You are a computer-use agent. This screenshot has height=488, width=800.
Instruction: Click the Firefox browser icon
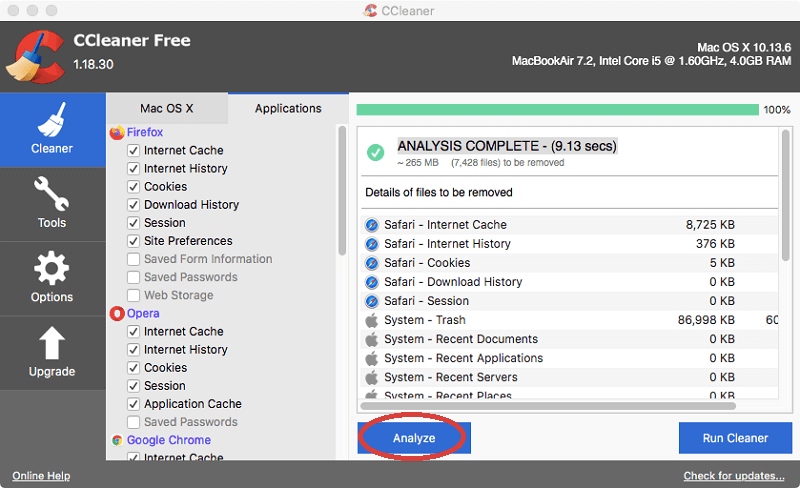[117, 132]
